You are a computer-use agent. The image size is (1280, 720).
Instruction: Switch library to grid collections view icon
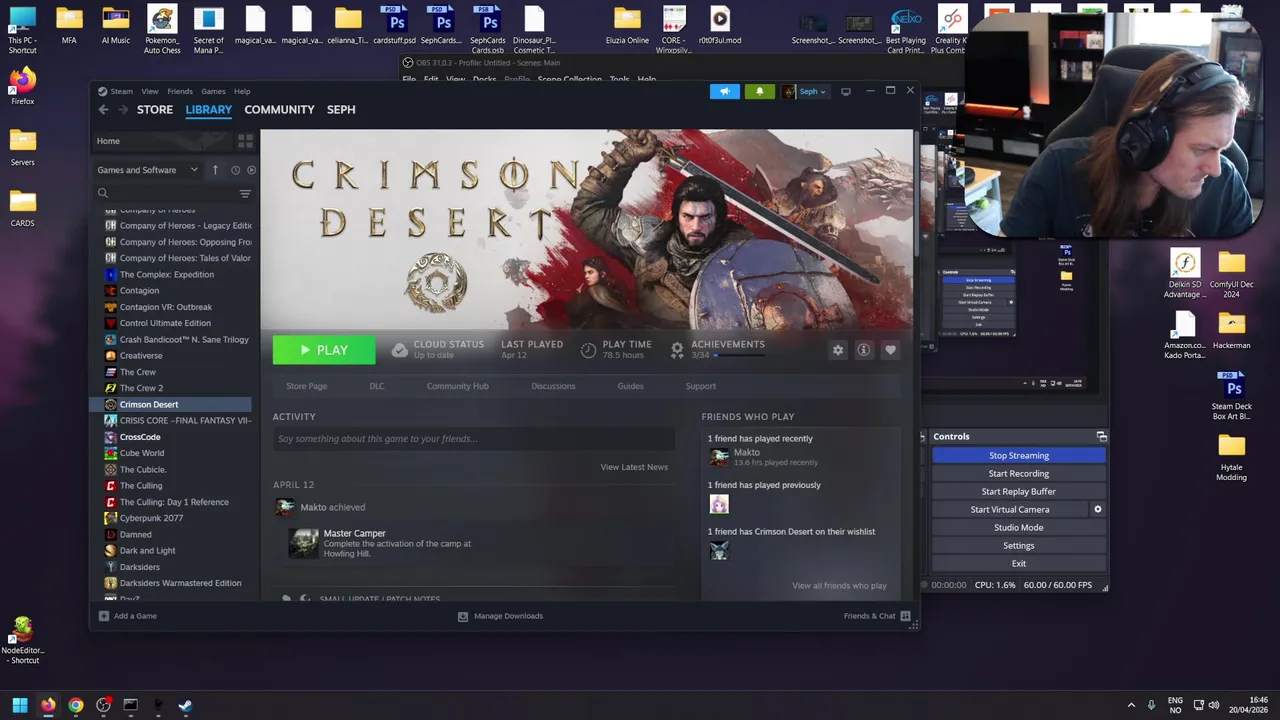click(245, 141)
